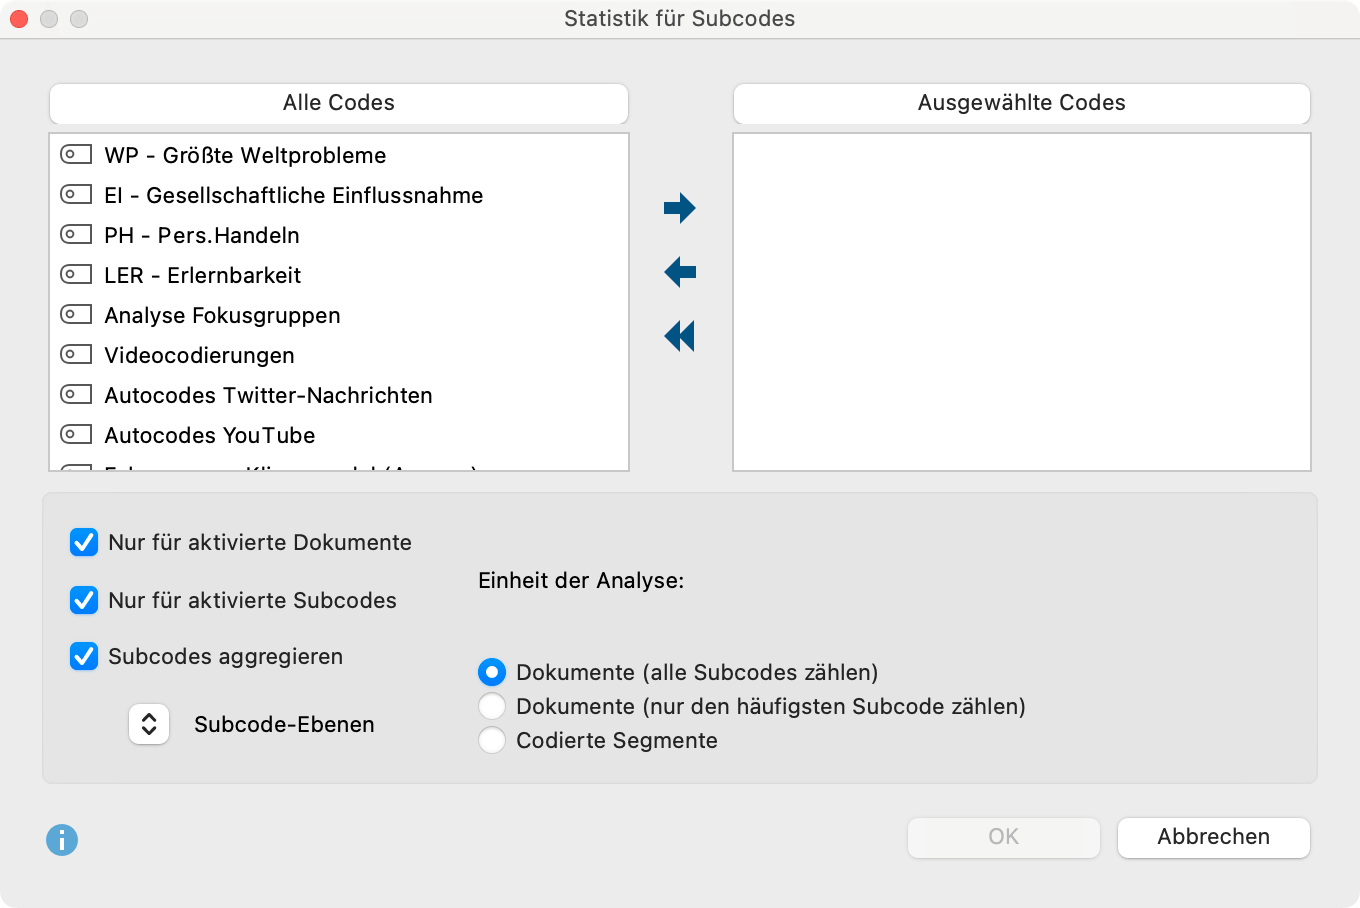The width and height of the screenshot is (1360, 908).
Task: Click the Subcode-Ebenen stepper control
Action: click(149, 724)
